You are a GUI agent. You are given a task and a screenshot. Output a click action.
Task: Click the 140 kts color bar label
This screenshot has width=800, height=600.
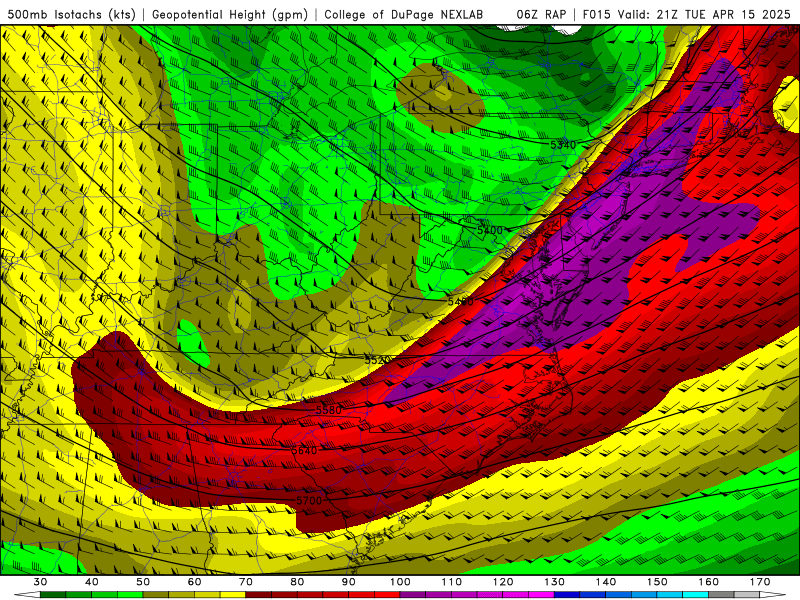point(606,582)
